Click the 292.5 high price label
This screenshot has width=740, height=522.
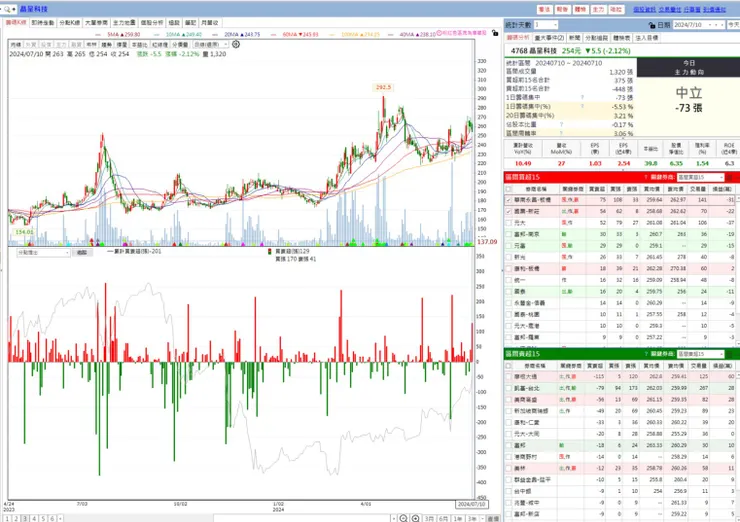click(x=383, y=87)
